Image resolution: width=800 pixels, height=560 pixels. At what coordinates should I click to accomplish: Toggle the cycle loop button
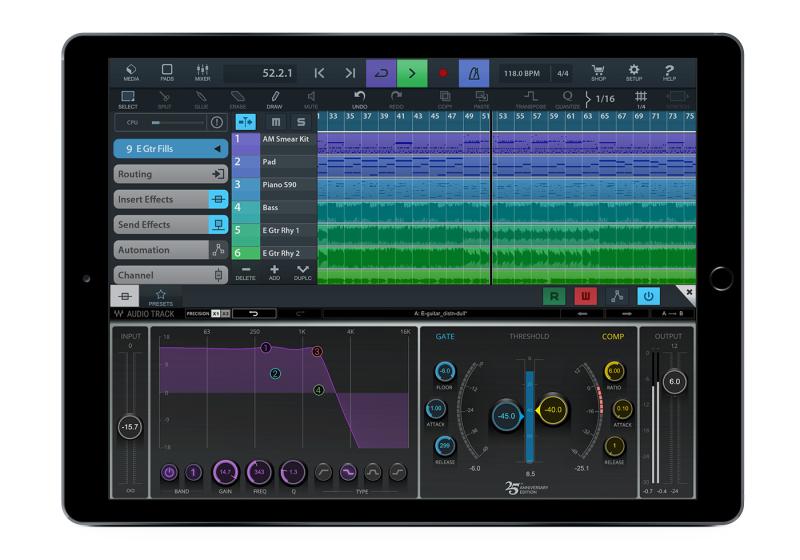381,73
